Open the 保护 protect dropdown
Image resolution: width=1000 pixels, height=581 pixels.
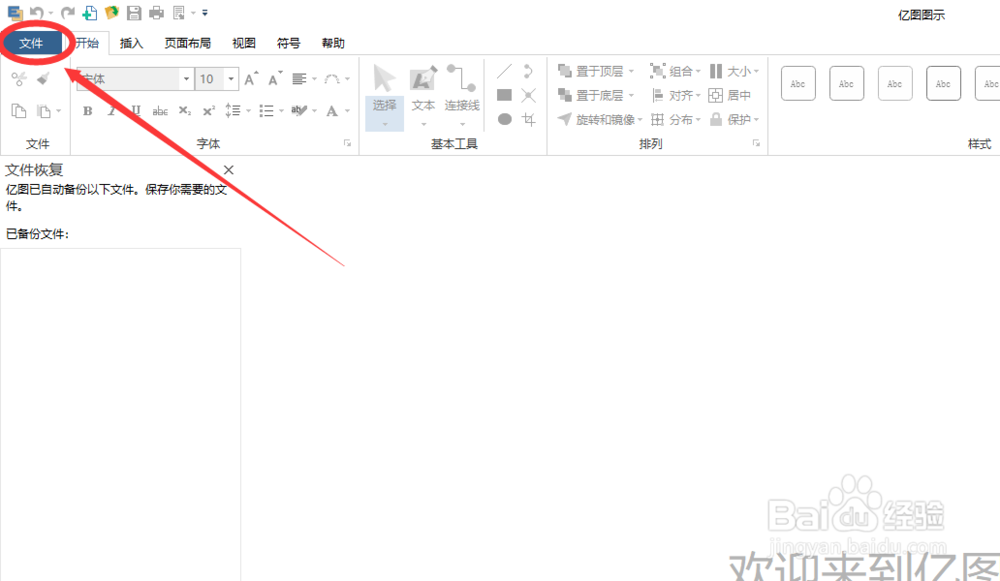[734, 119]
